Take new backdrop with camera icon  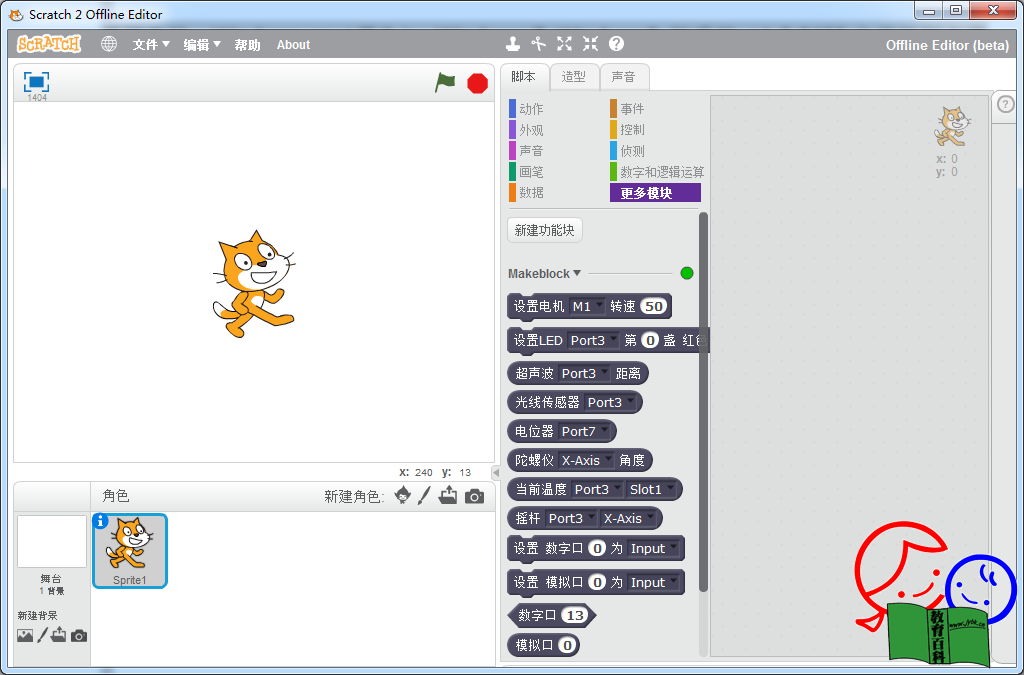pos(79,636)
